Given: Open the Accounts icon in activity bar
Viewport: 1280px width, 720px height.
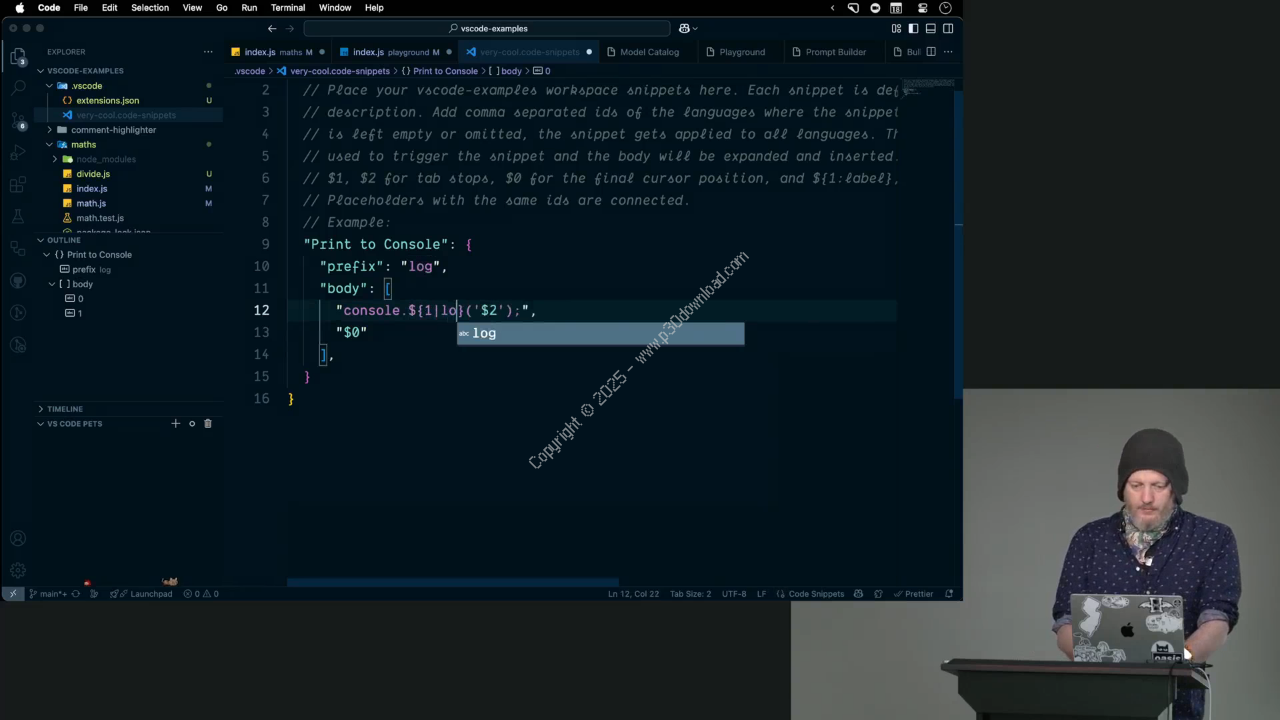Looking at the screenshot, I should pyautogui.click(x=18, y=539).
